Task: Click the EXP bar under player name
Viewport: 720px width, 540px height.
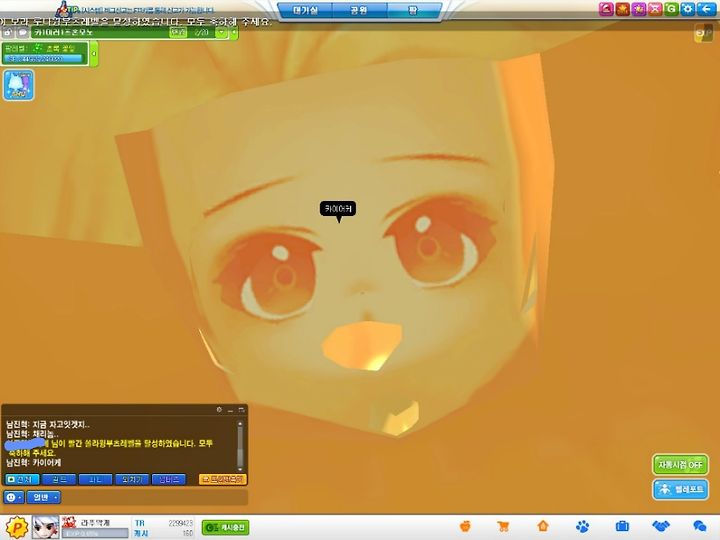Action: [95, 533]
